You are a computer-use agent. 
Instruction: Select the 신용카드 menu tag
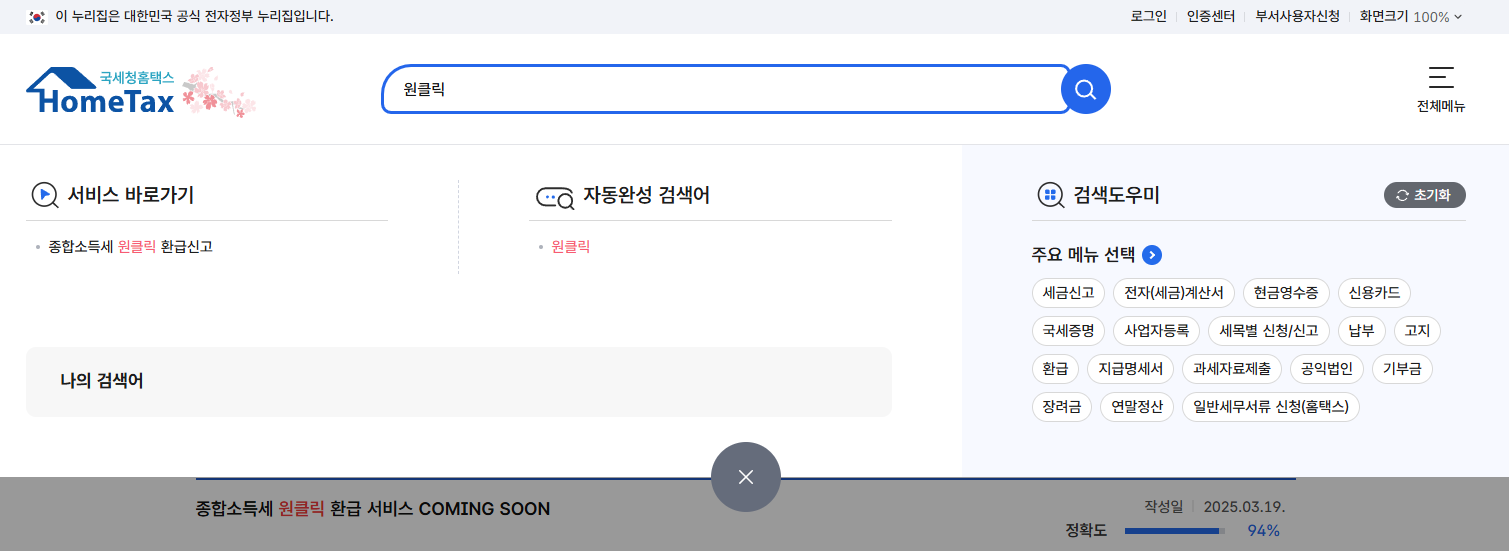pyautogui.click(x=1374, y=293)
